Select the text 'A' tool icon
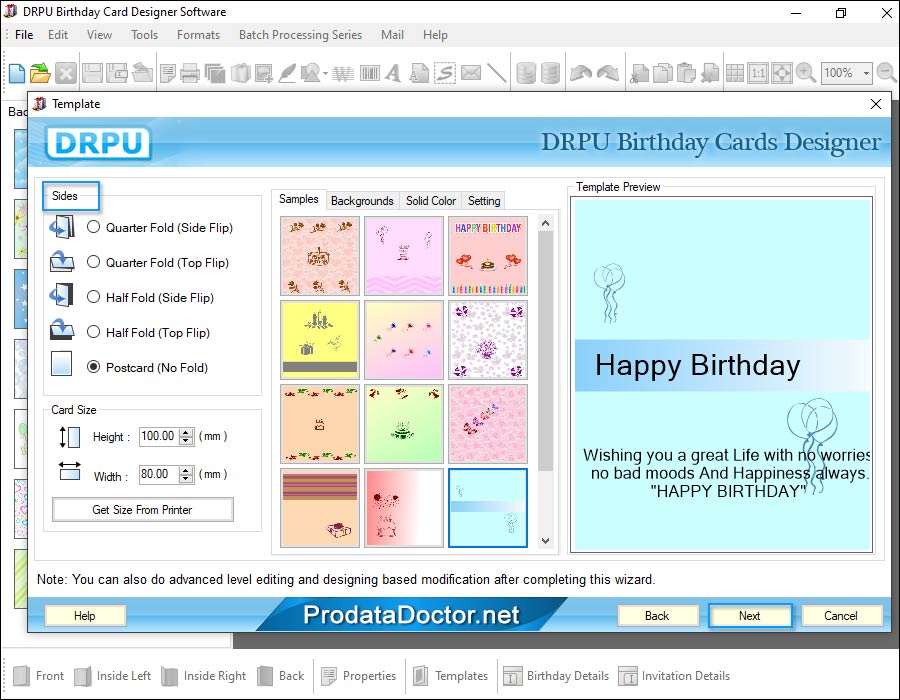900x700 pixels. click(x=393, y=73)
